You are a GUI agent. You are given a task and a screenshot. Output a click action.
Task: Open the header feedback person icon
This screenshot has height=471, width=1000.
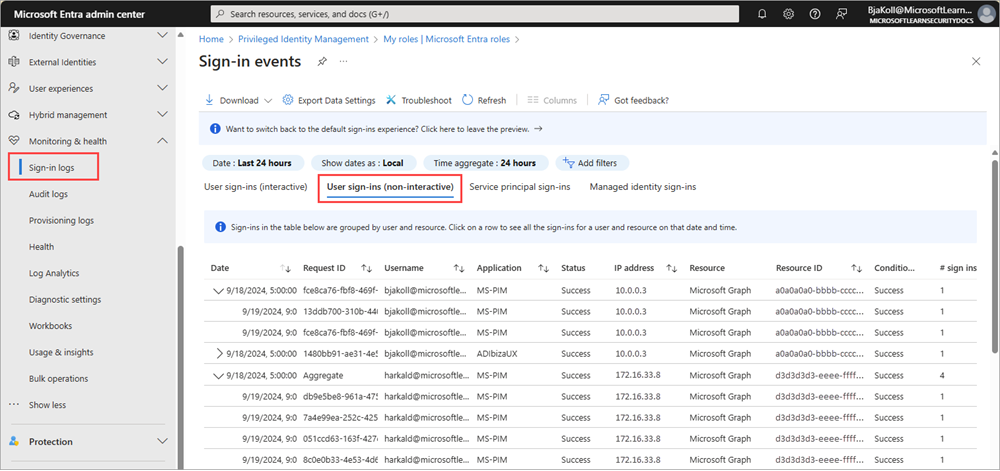tap(842, 14)
